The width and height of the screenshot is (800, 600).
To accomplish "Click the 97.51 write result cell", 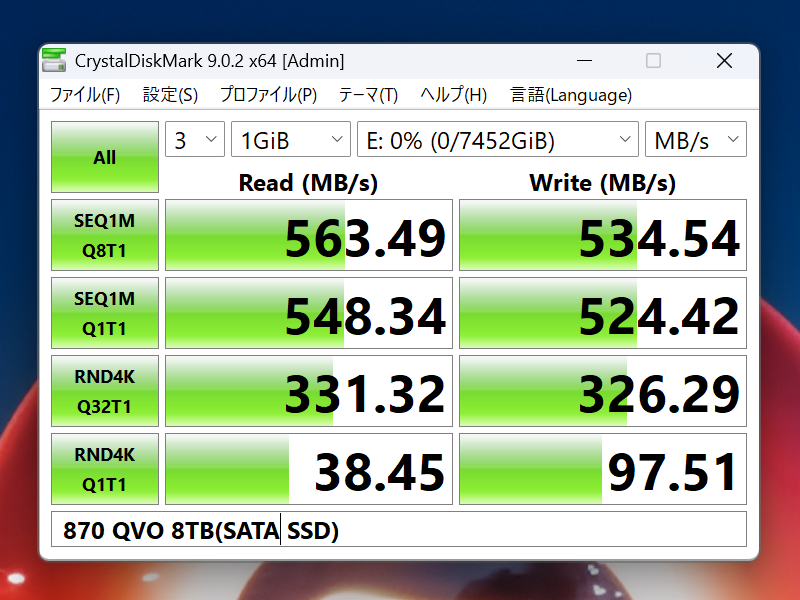I will [603, 469].
